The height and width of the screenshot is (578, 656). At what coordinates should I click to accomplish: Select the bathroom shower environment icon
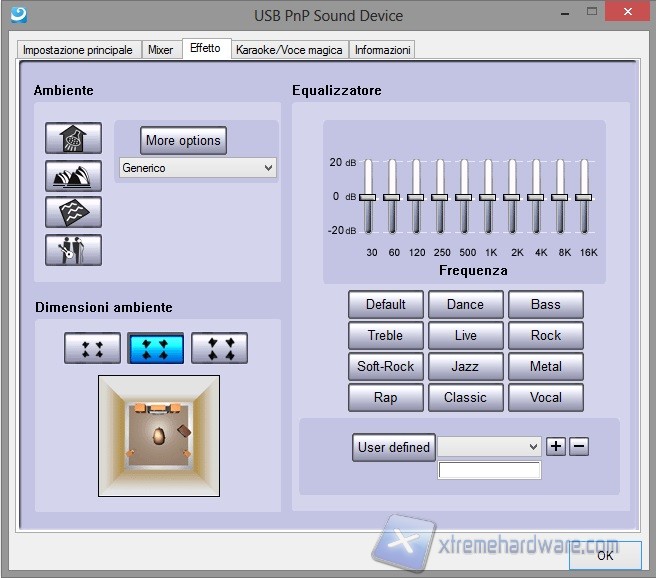[x=73, y=139]
